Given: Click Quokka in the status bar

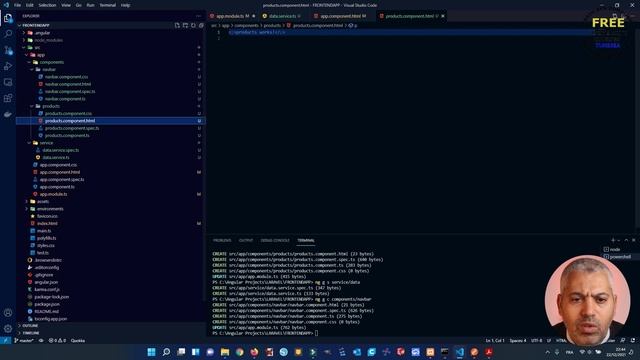Looking at the screenshot, I should pos(78,340).
